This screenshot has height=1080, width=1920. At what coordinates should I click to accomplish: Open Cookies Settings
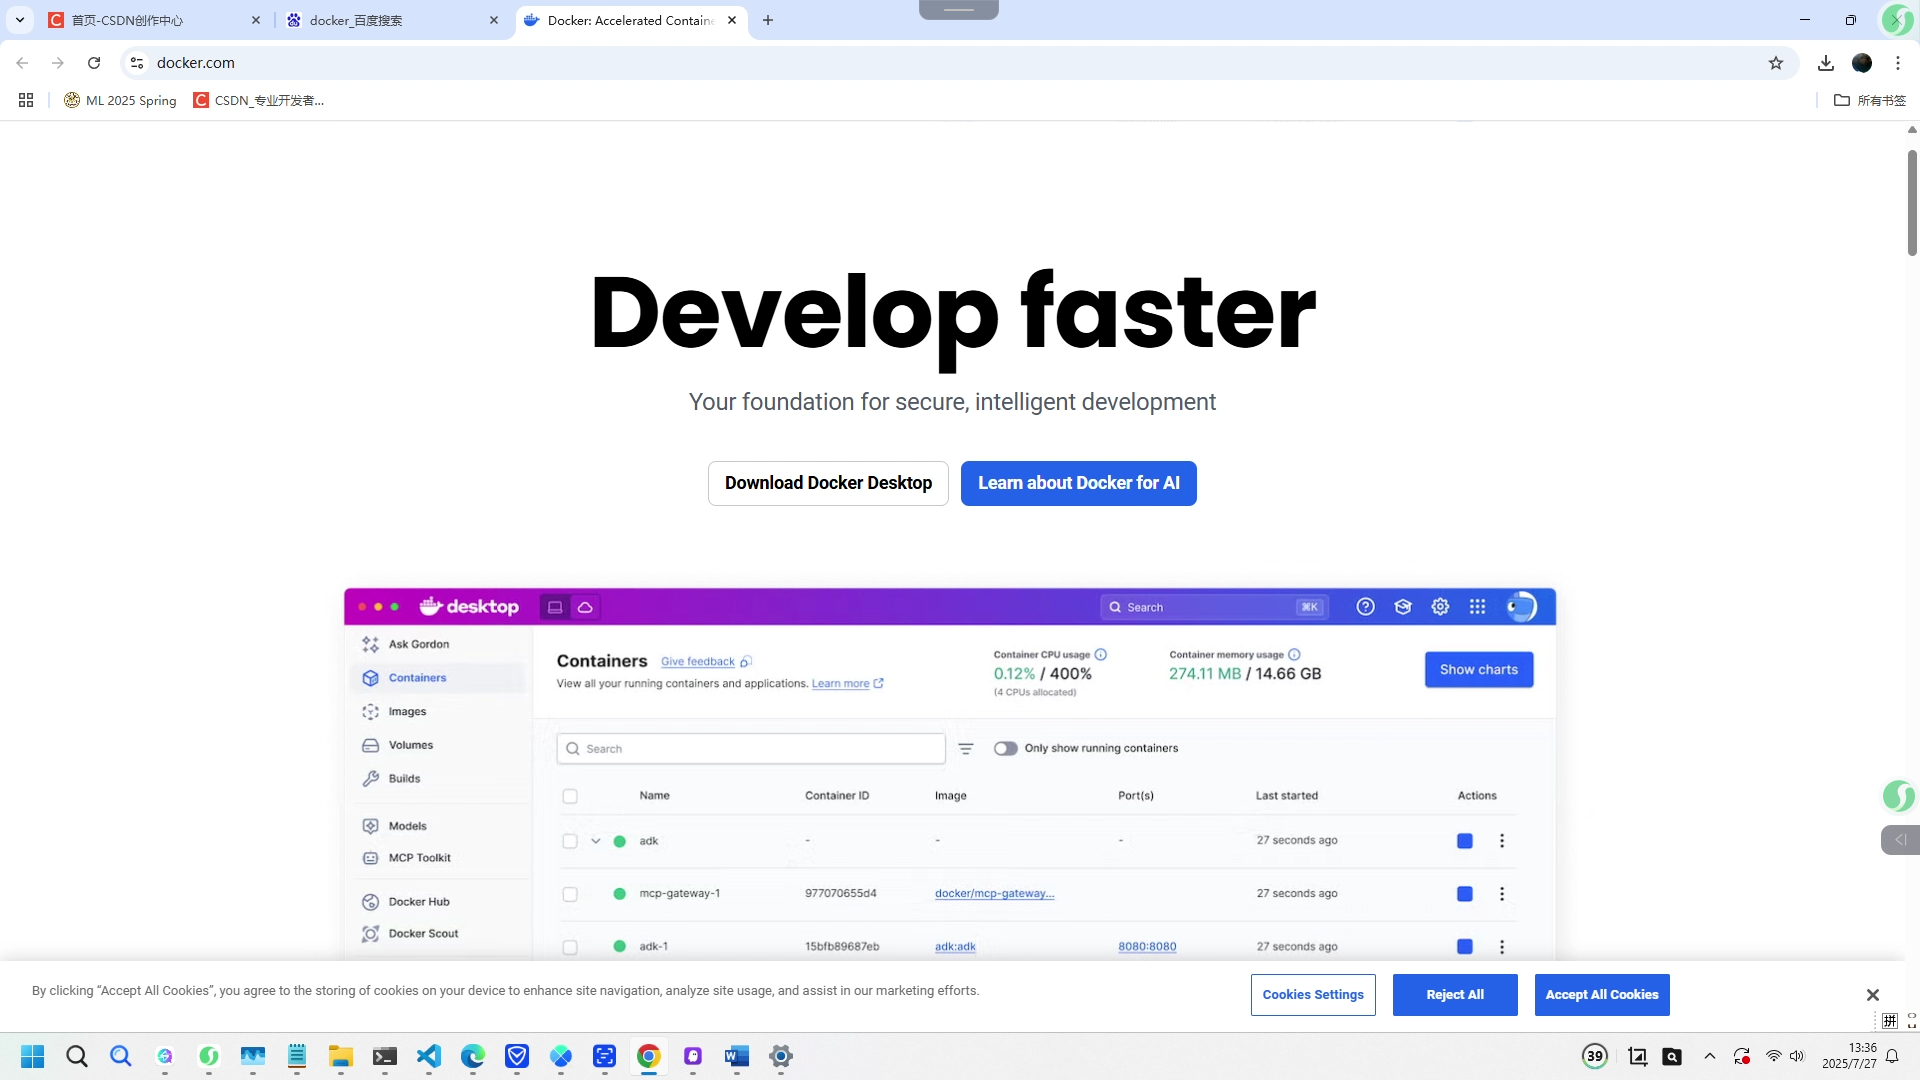pyautogui.click(x=1313, y=995)
